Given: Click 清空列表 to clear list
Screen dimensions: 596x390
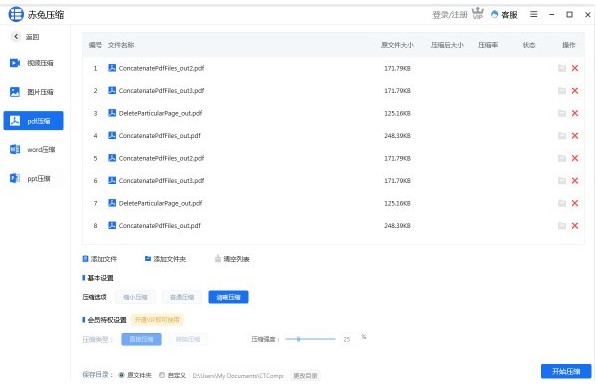Looking at the screenshot, I should 232,259.
